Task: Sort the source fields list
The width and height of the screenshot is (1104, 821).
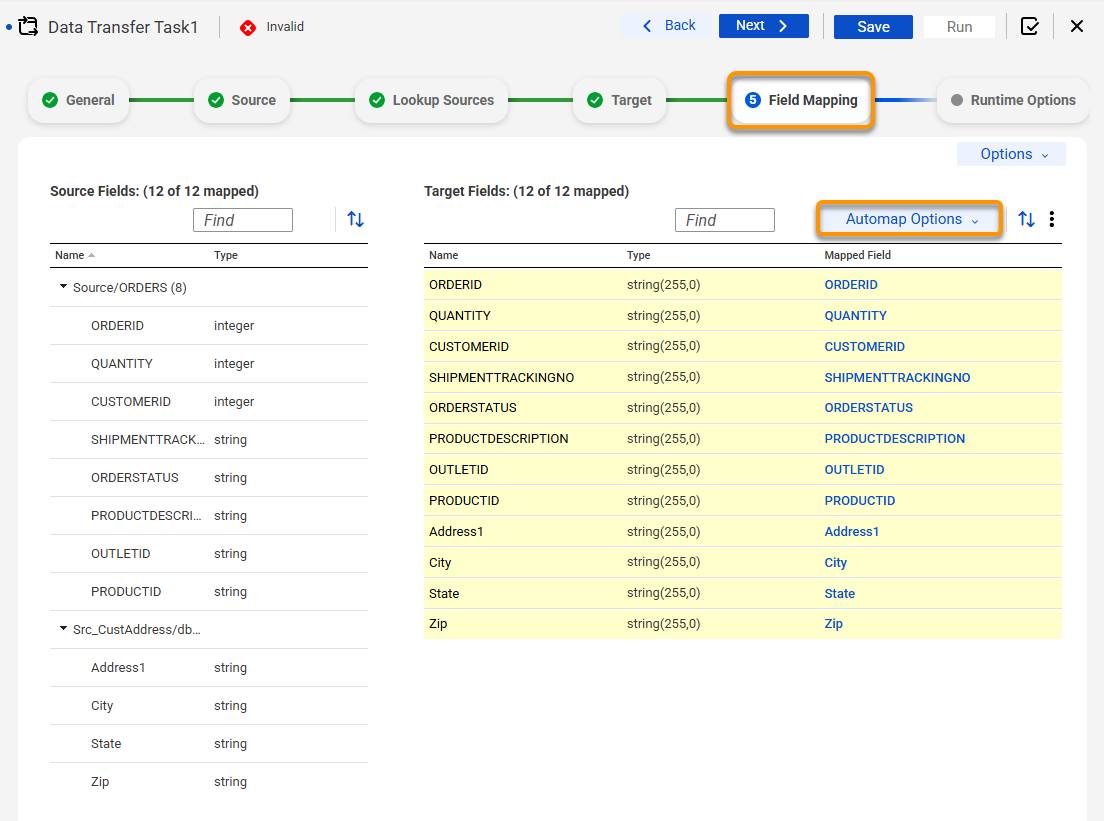Action: tap(356, 220)
